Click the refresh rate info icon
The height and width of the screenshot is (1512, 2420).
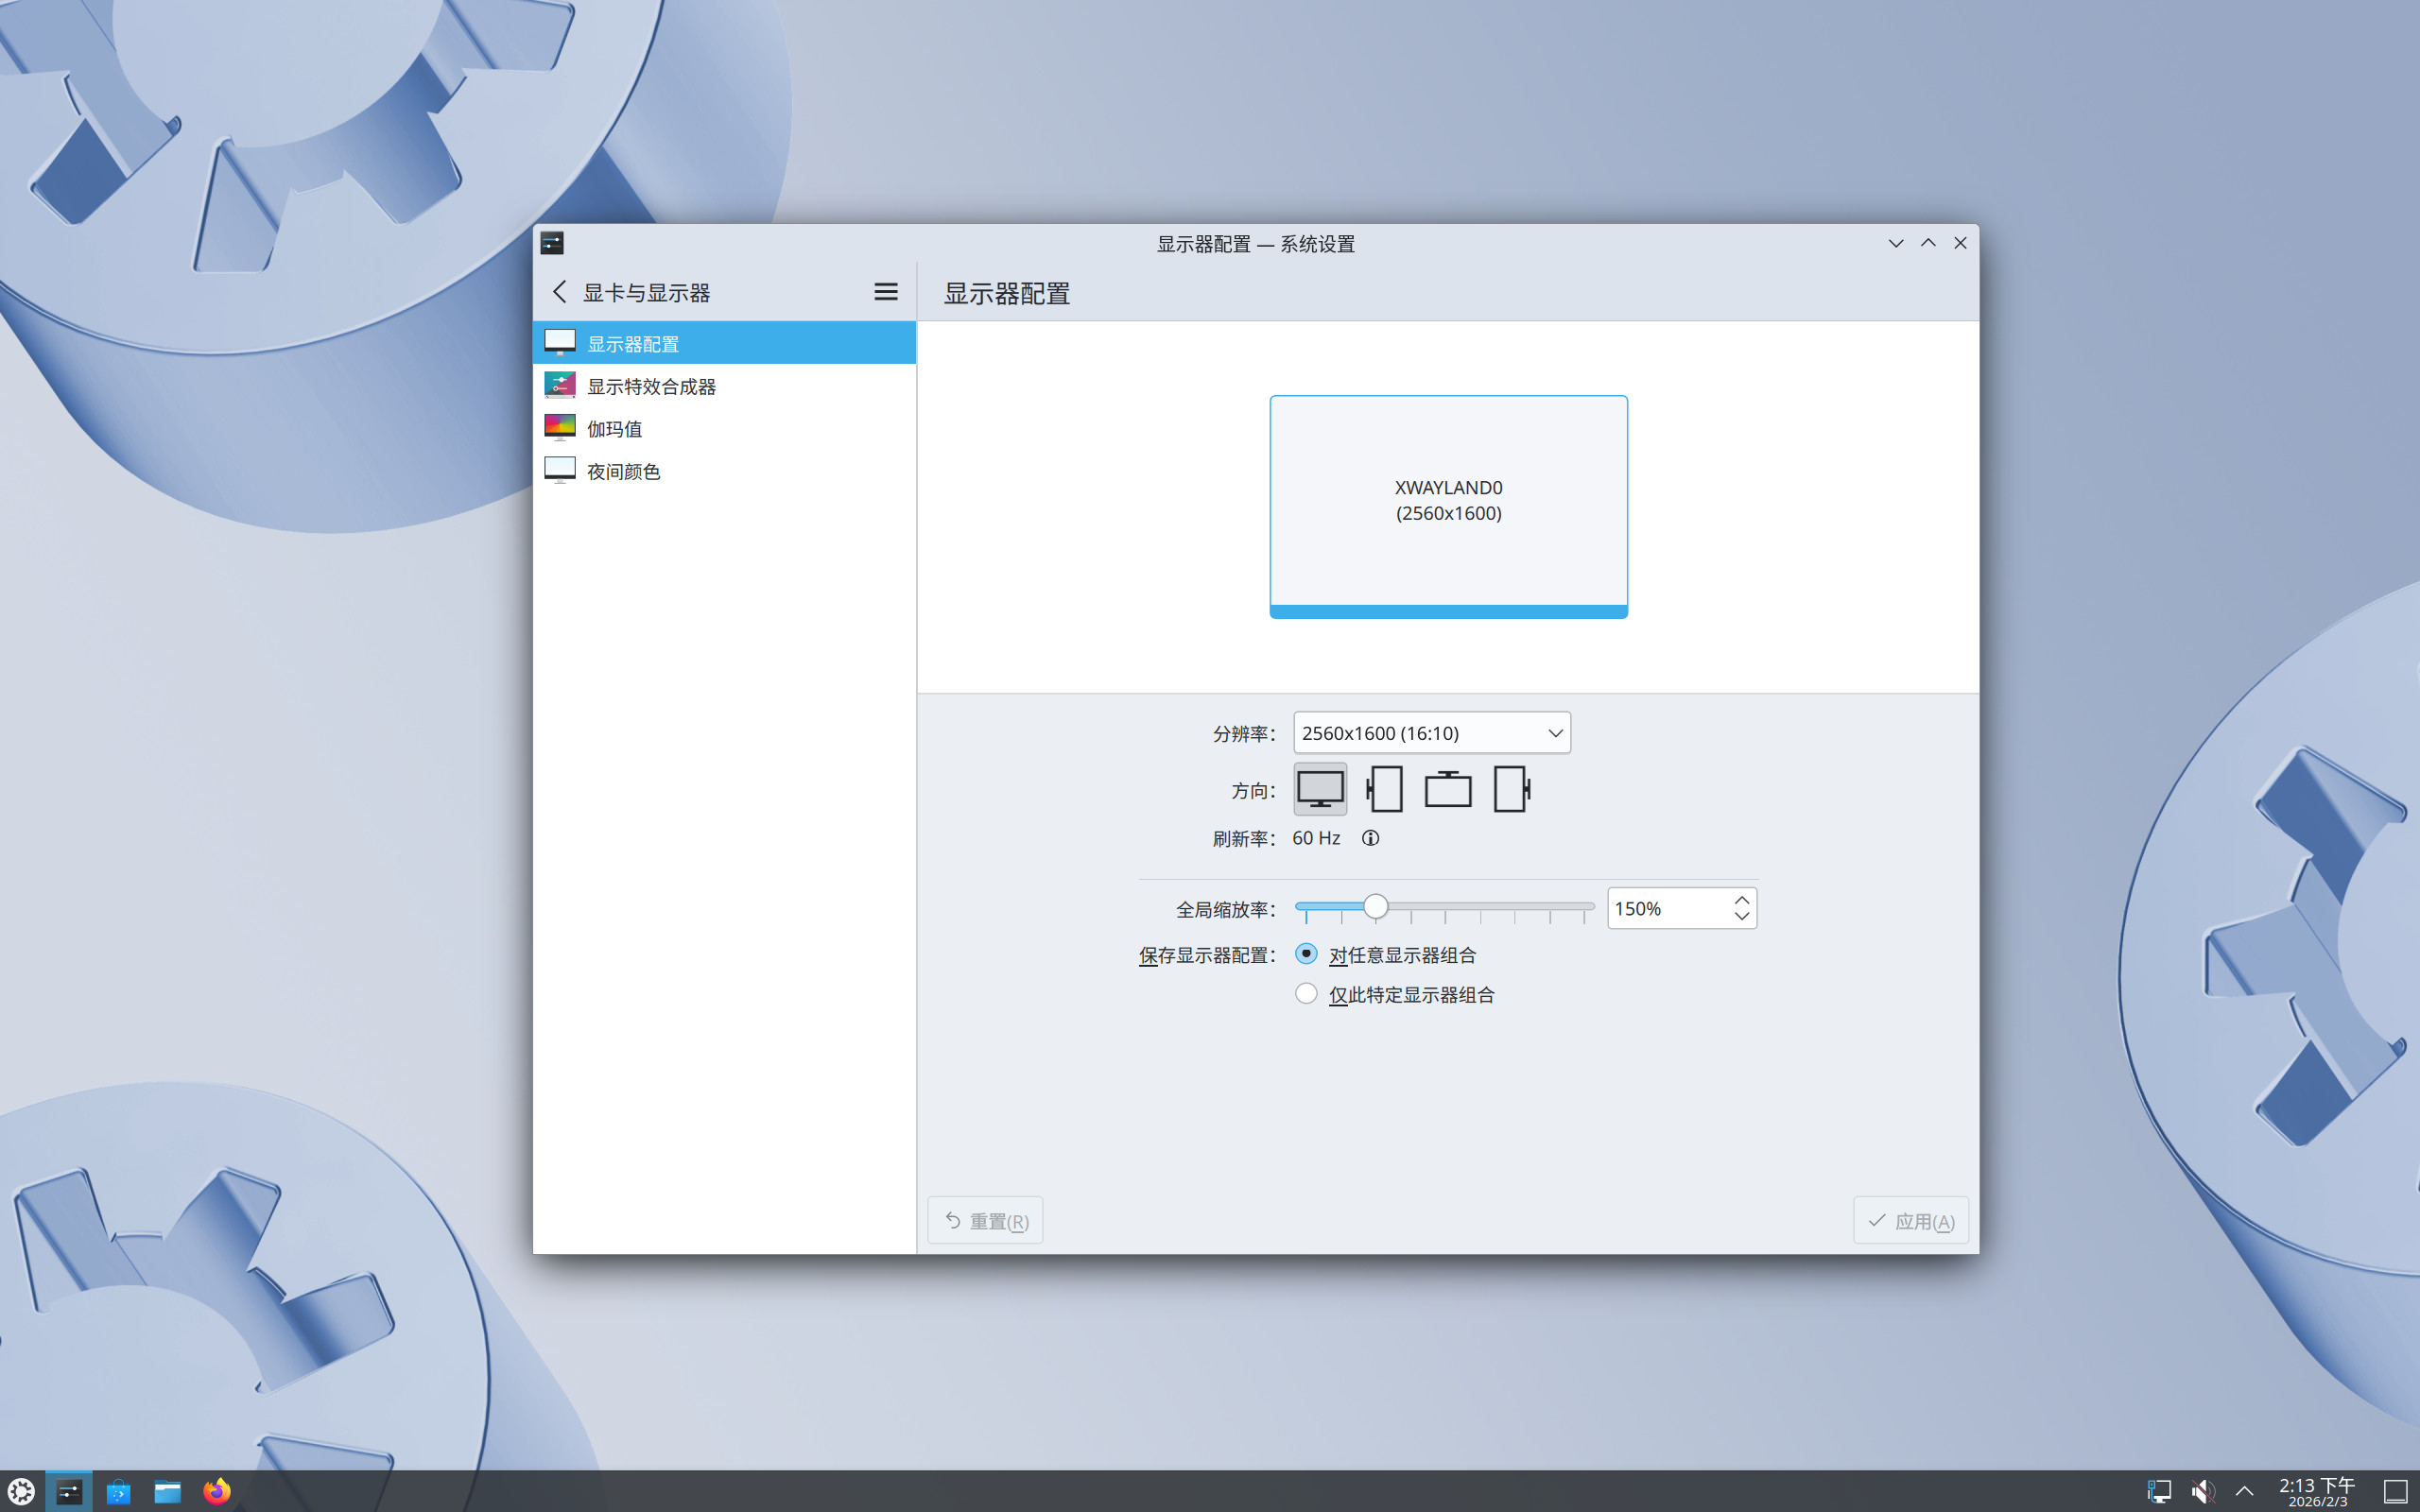coord(1369,838)
